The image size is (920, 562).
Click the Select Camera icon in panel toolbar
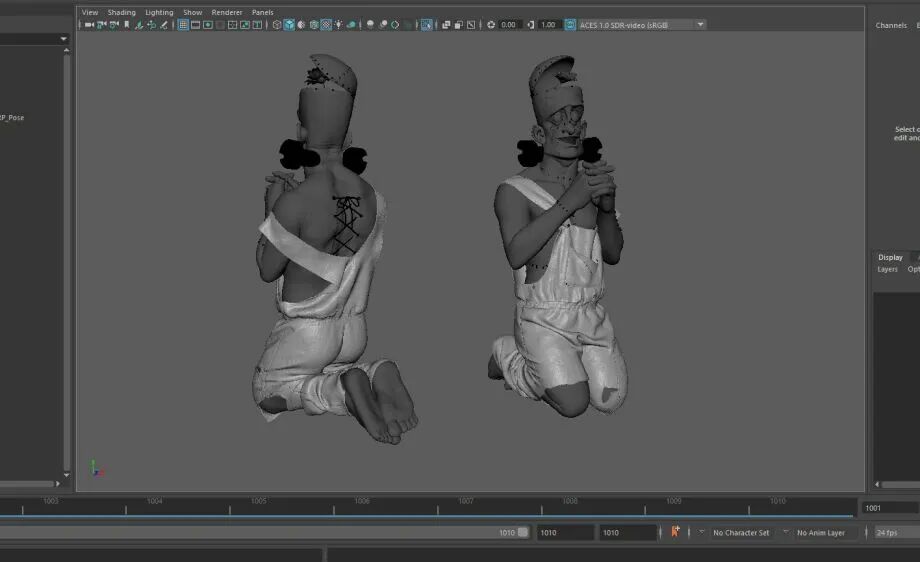pos(88,24)
